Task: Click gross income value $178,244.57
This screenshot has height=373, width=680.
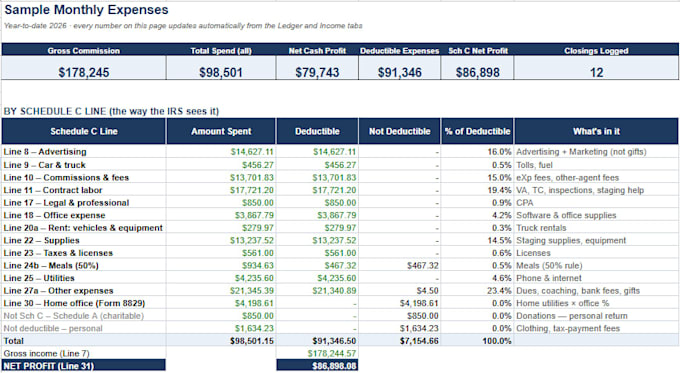Action: [x=332, y=353]
